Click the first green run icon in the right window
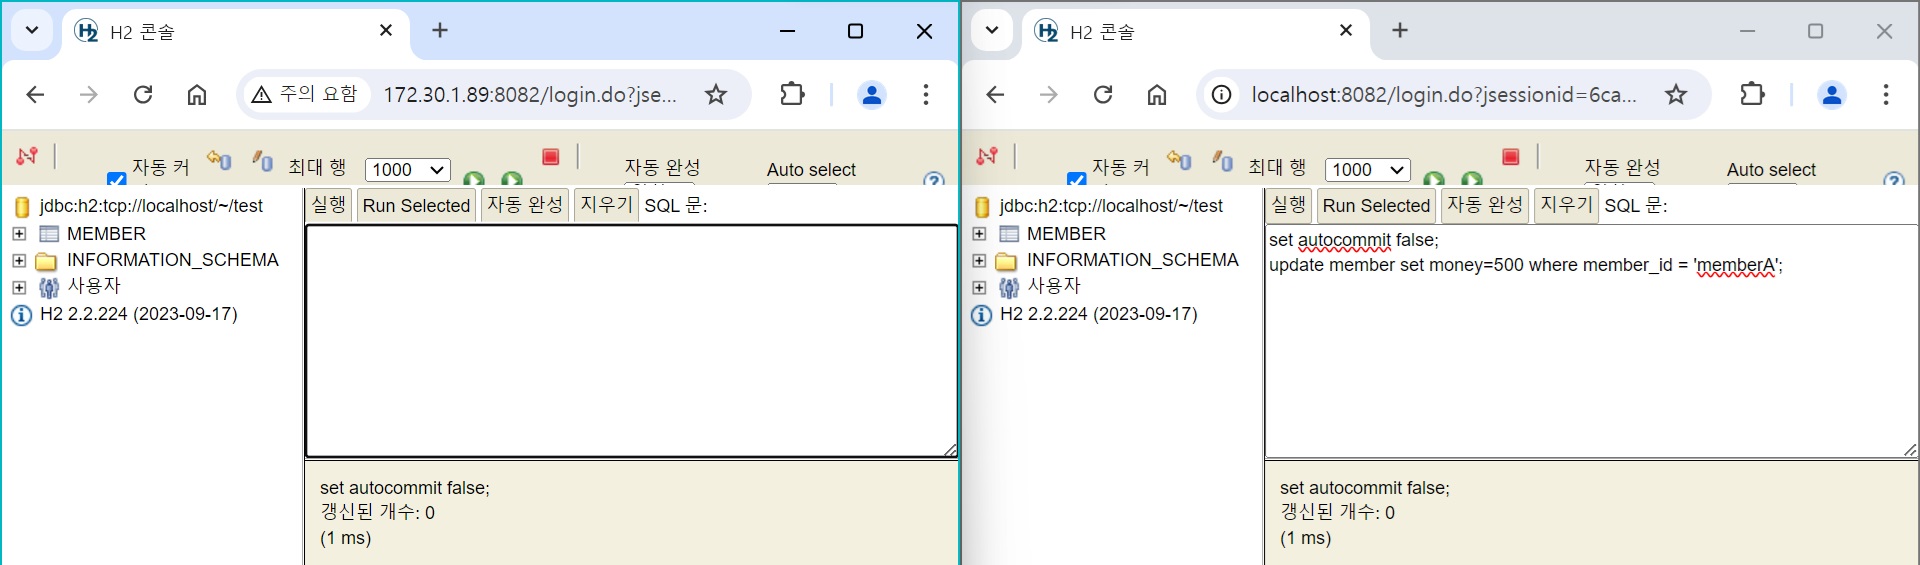Viewport: 1920px width, 565px height. tap(1434, 178)
